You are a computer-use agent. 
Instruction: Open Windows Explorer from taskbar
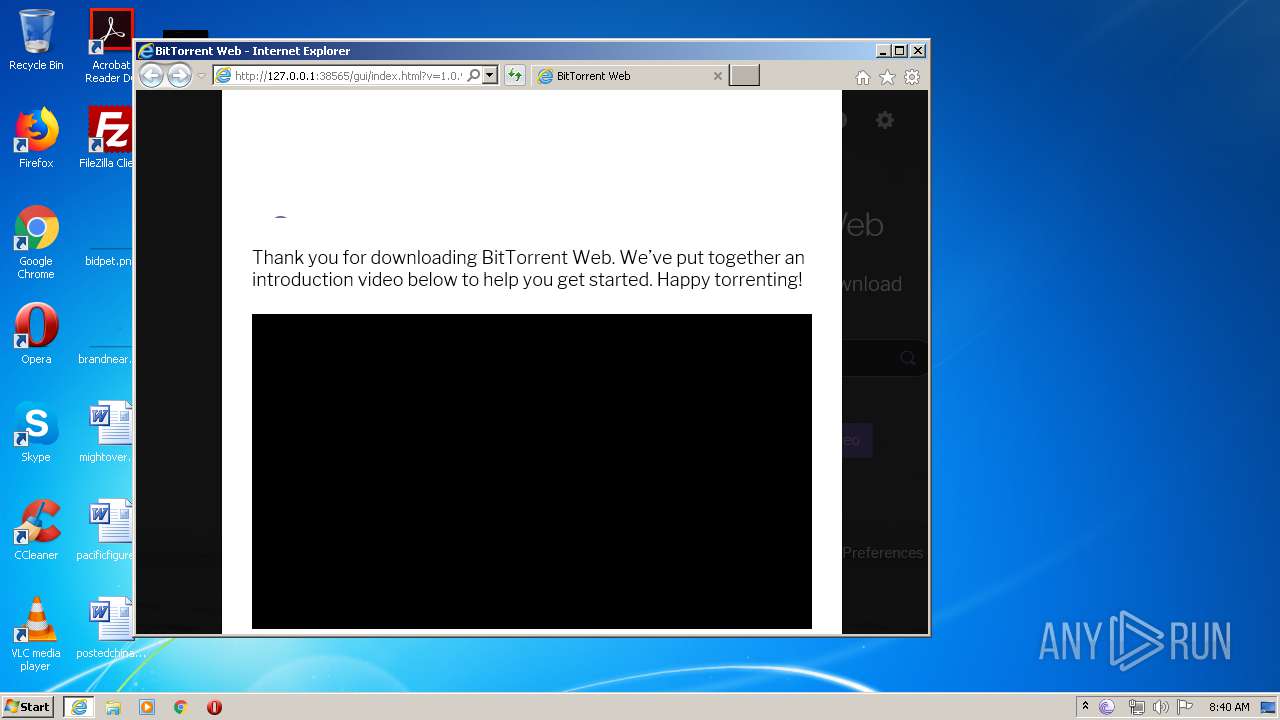113,707
